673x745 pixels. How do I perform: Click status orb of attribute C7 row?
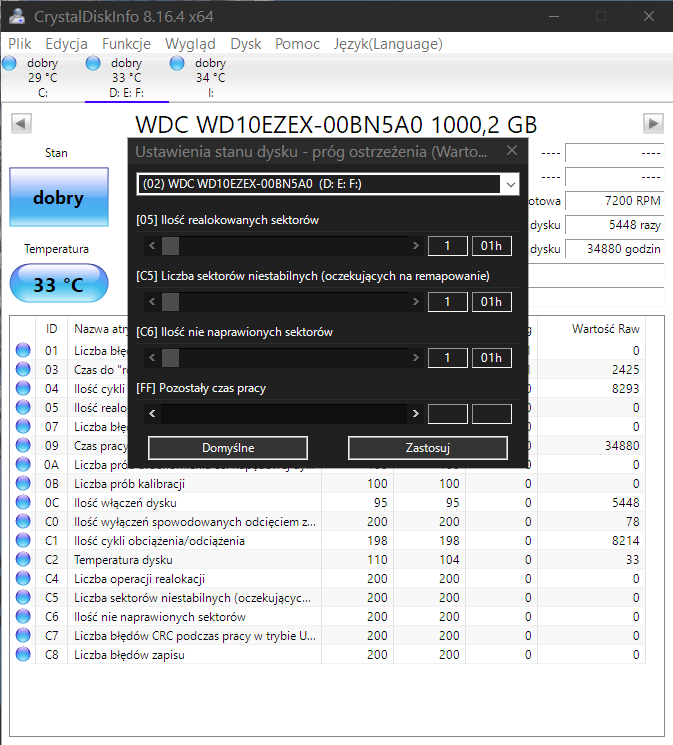click(23, 635)
